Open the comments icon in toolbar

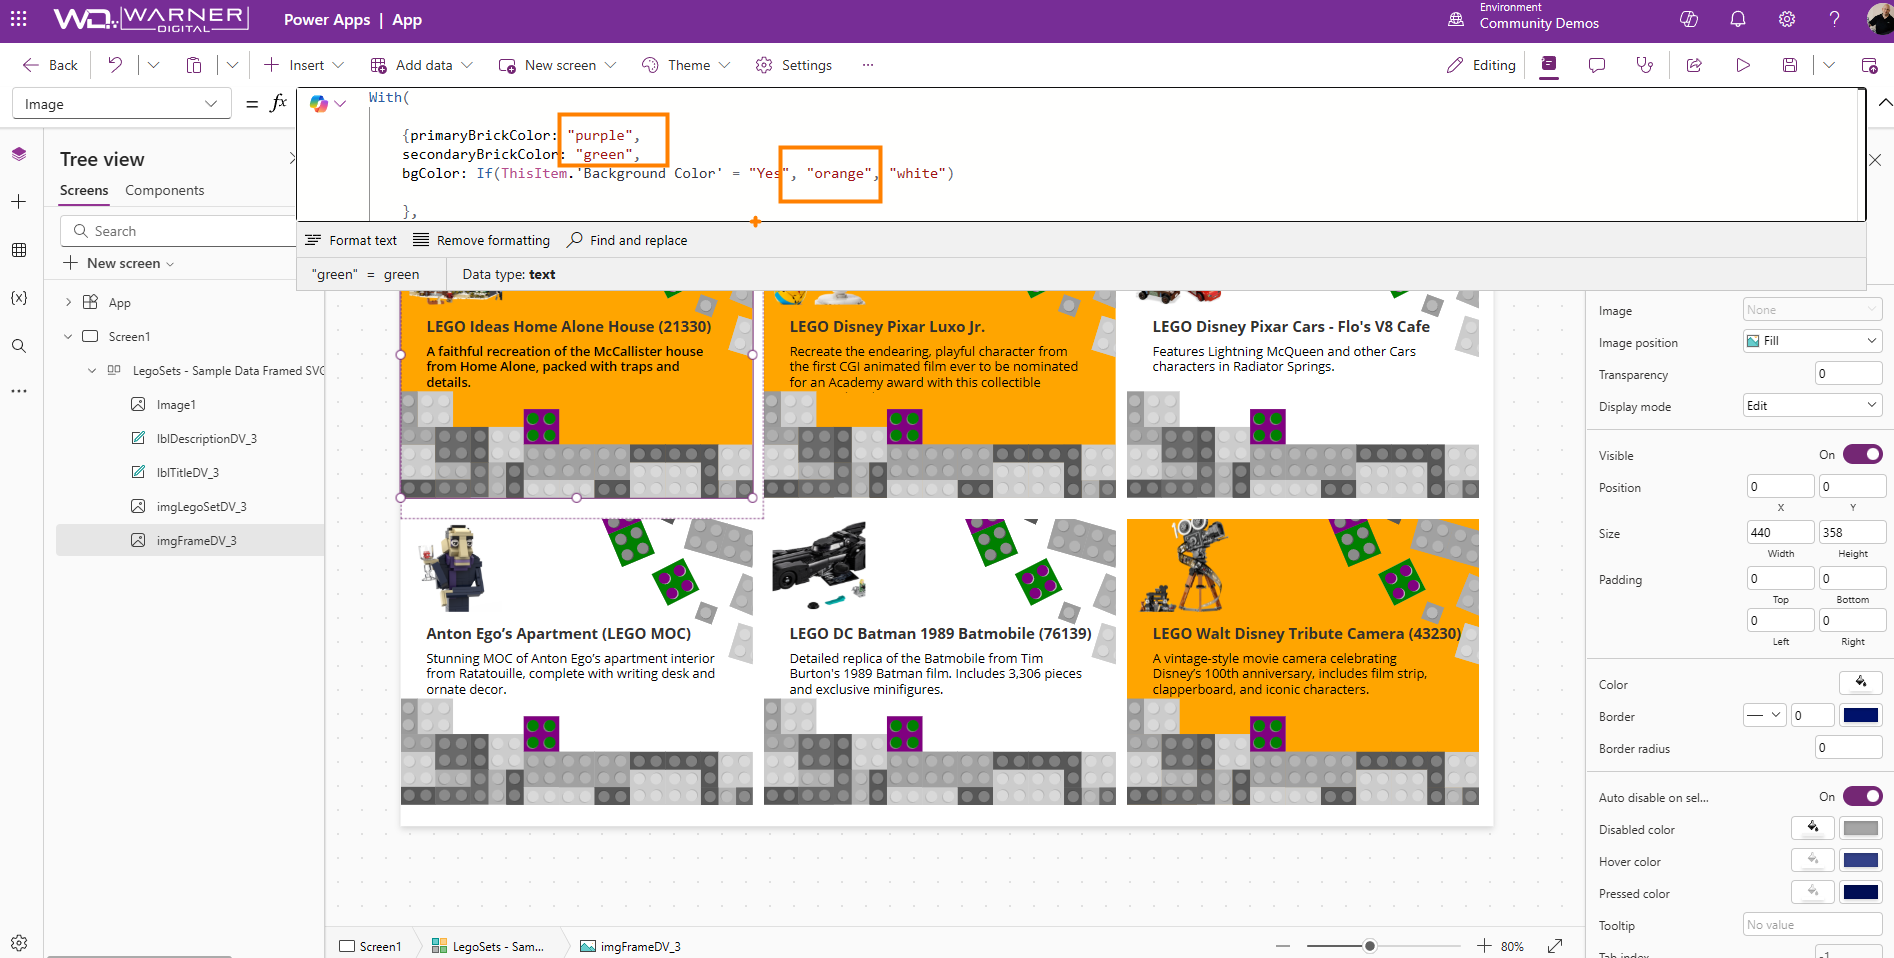[x=1597, y=65]
